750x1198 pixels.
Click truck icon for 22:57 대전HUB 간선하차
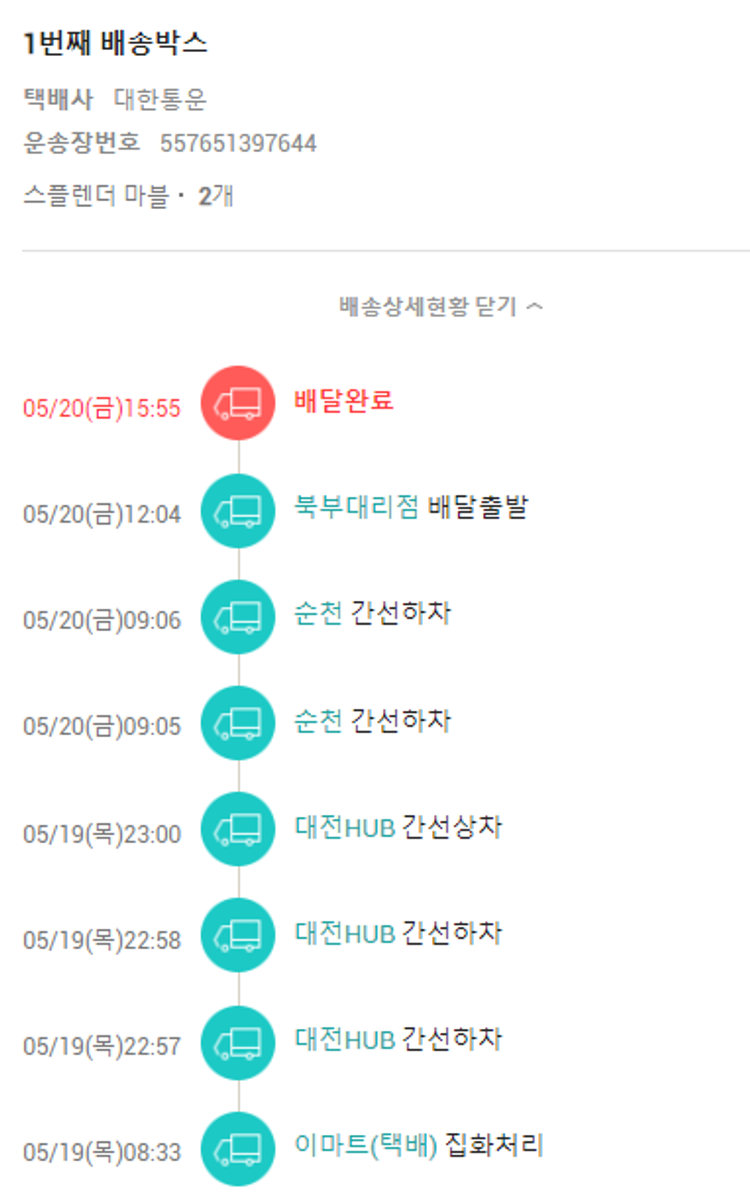pyautogui.click(x=238, y=1042)
